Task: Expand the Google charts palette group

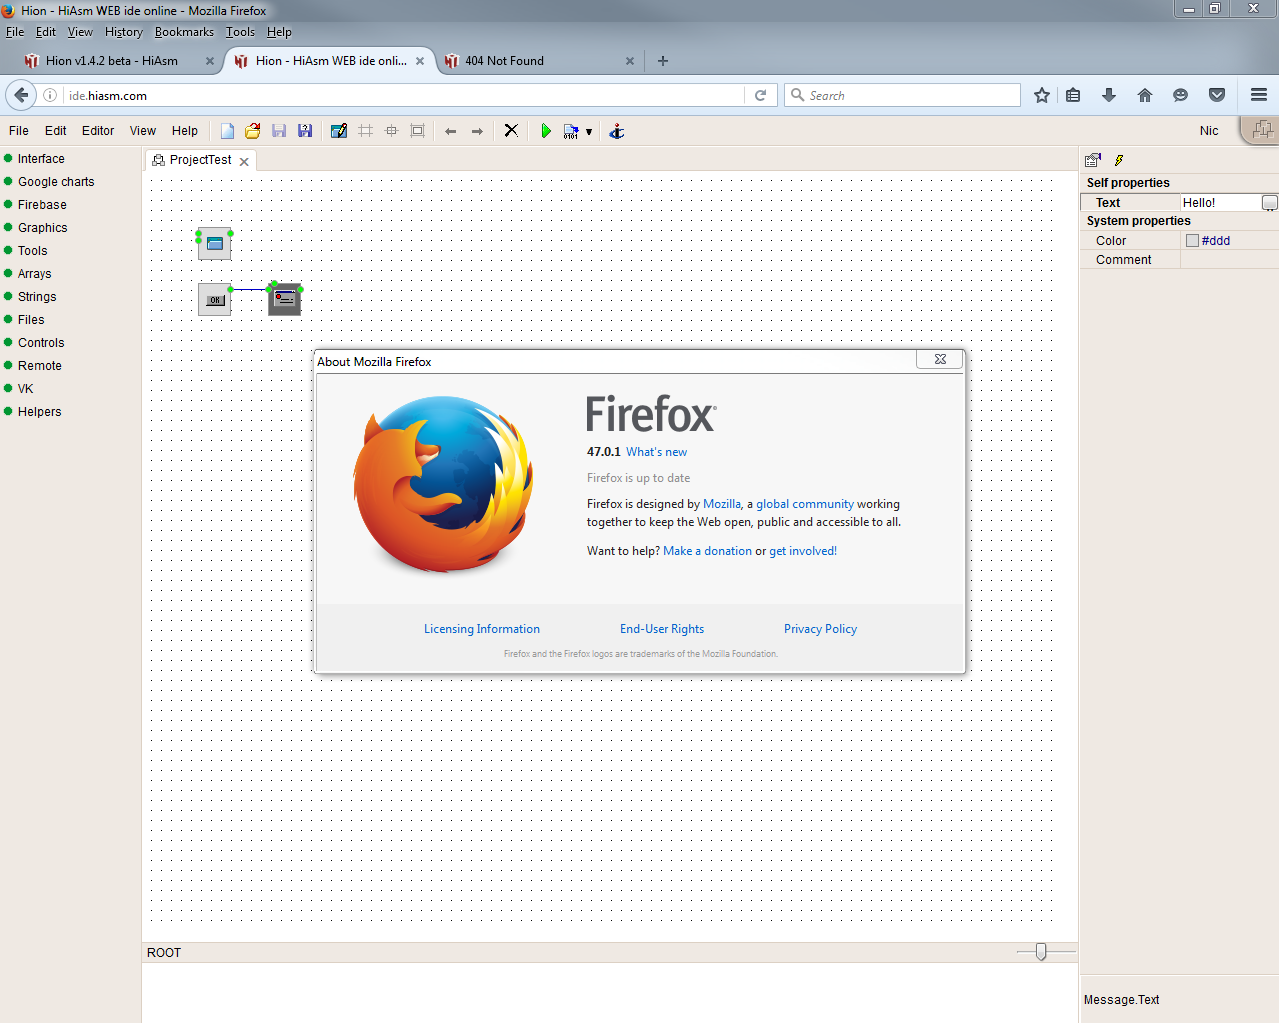Action: pyautogui.click(x=56, y=182)
